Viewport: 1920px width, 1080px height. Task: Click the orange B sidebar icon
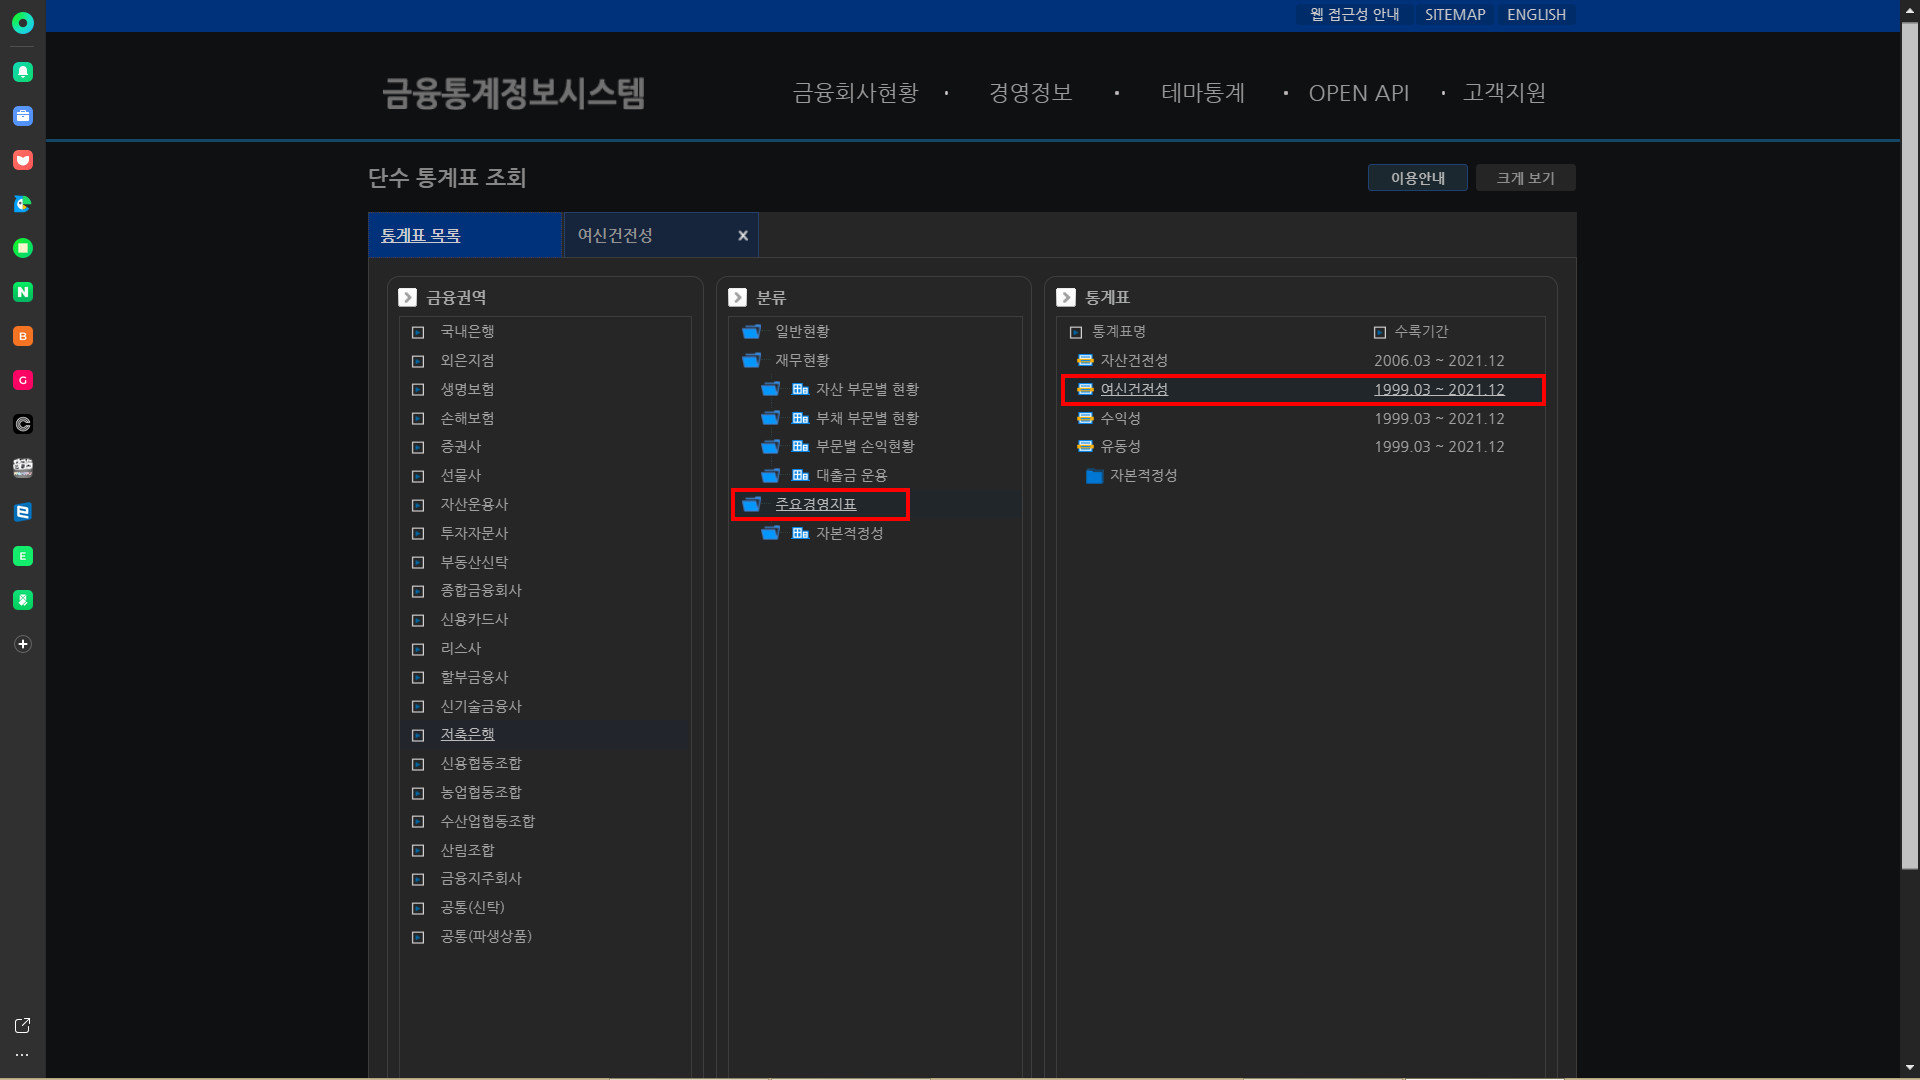(23, 336)
